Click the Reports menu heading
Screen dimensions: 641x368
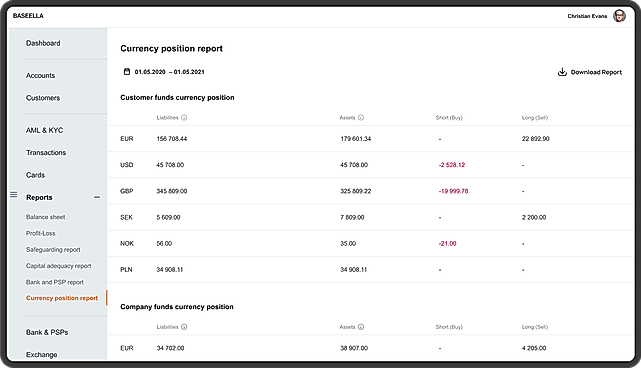point(39,197)
